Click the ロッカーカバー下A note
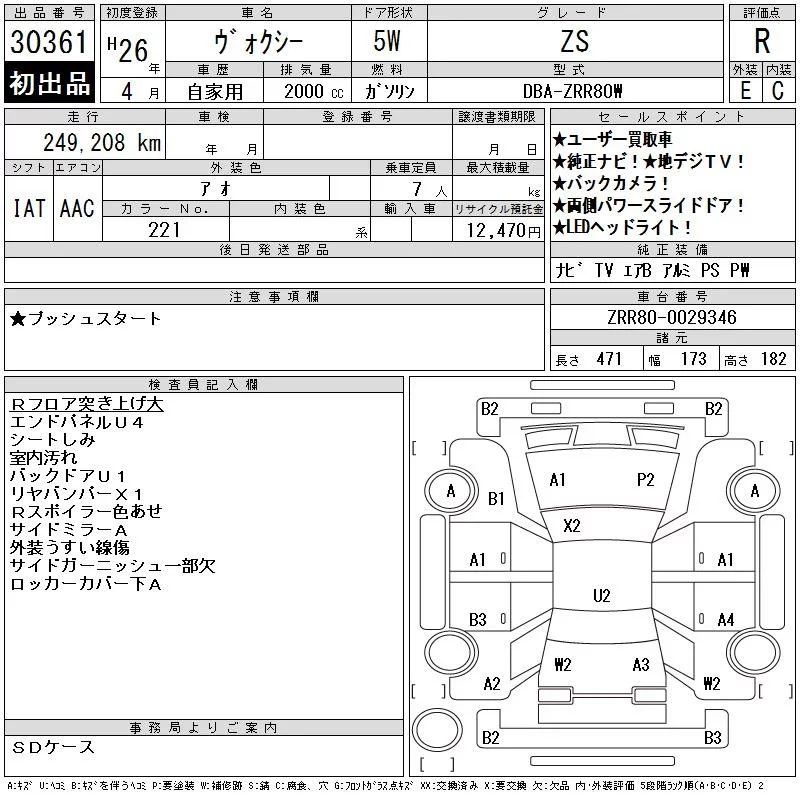800x800 pixels. click(x=86, y=584)
